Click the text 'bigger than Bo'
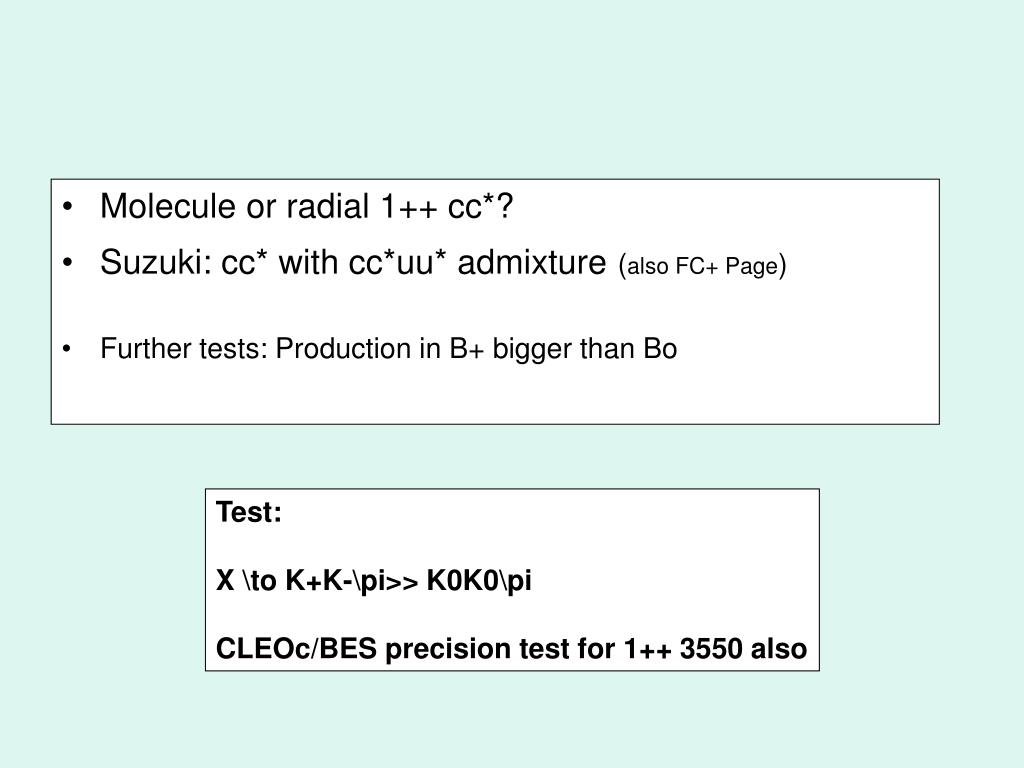The height and width of the screenshot is (768, 1024). pos(584,349)
